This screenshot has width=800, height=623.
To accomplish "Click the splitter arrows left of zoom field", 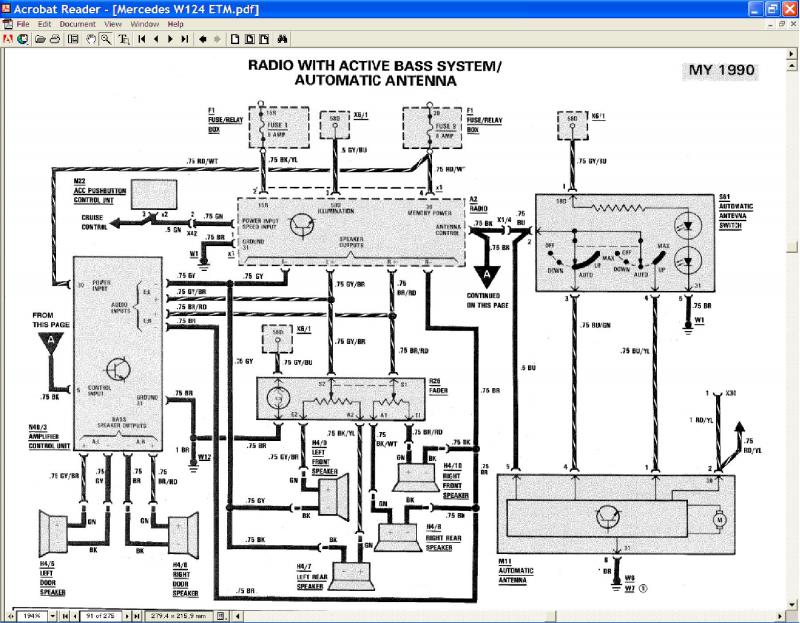I will click(x=12, y=616).
